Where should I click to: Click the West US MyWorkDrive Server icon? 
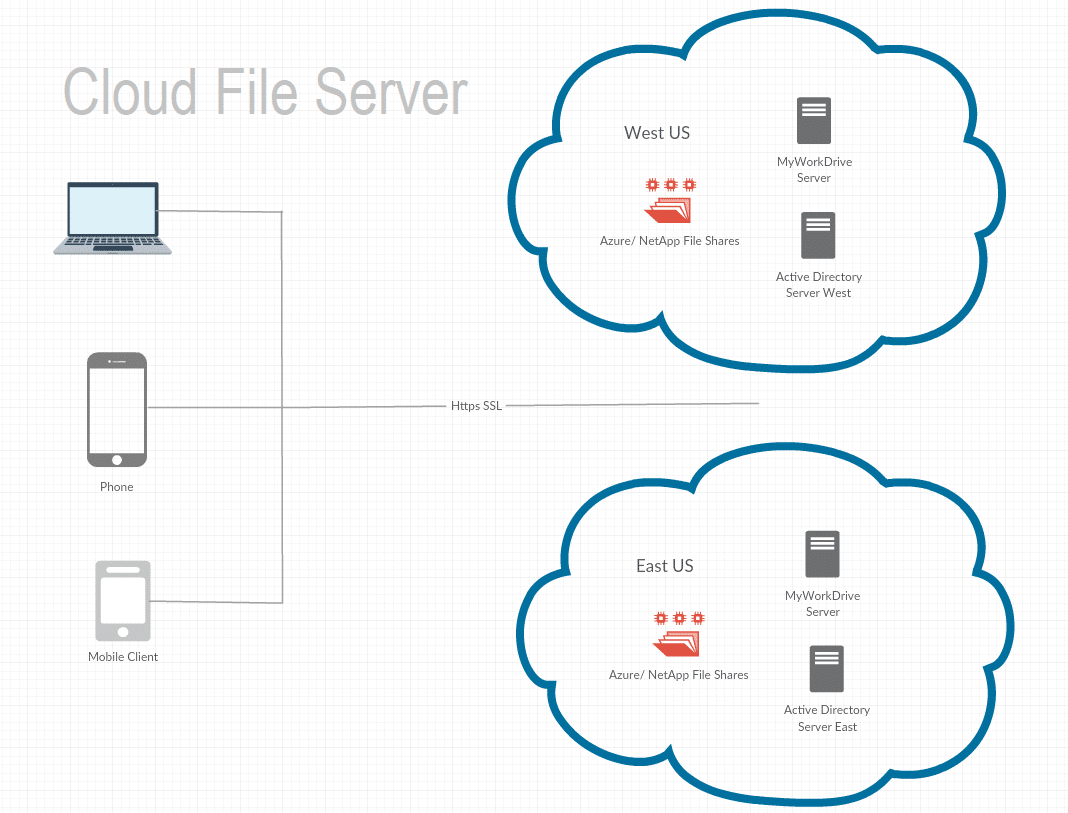[x=814, y=120]
